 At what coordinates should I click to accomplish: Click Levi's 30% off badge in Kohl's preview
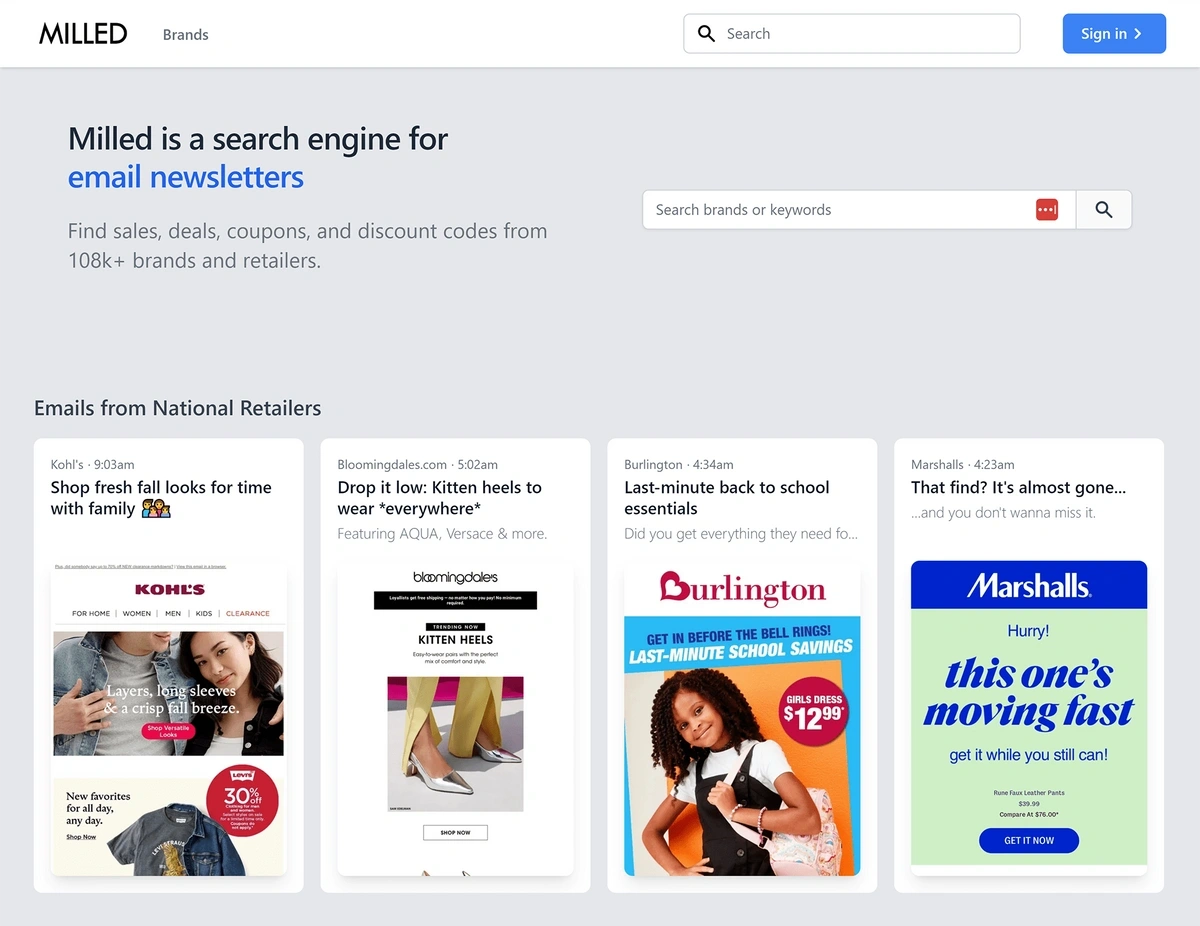(x=242, y=801)
